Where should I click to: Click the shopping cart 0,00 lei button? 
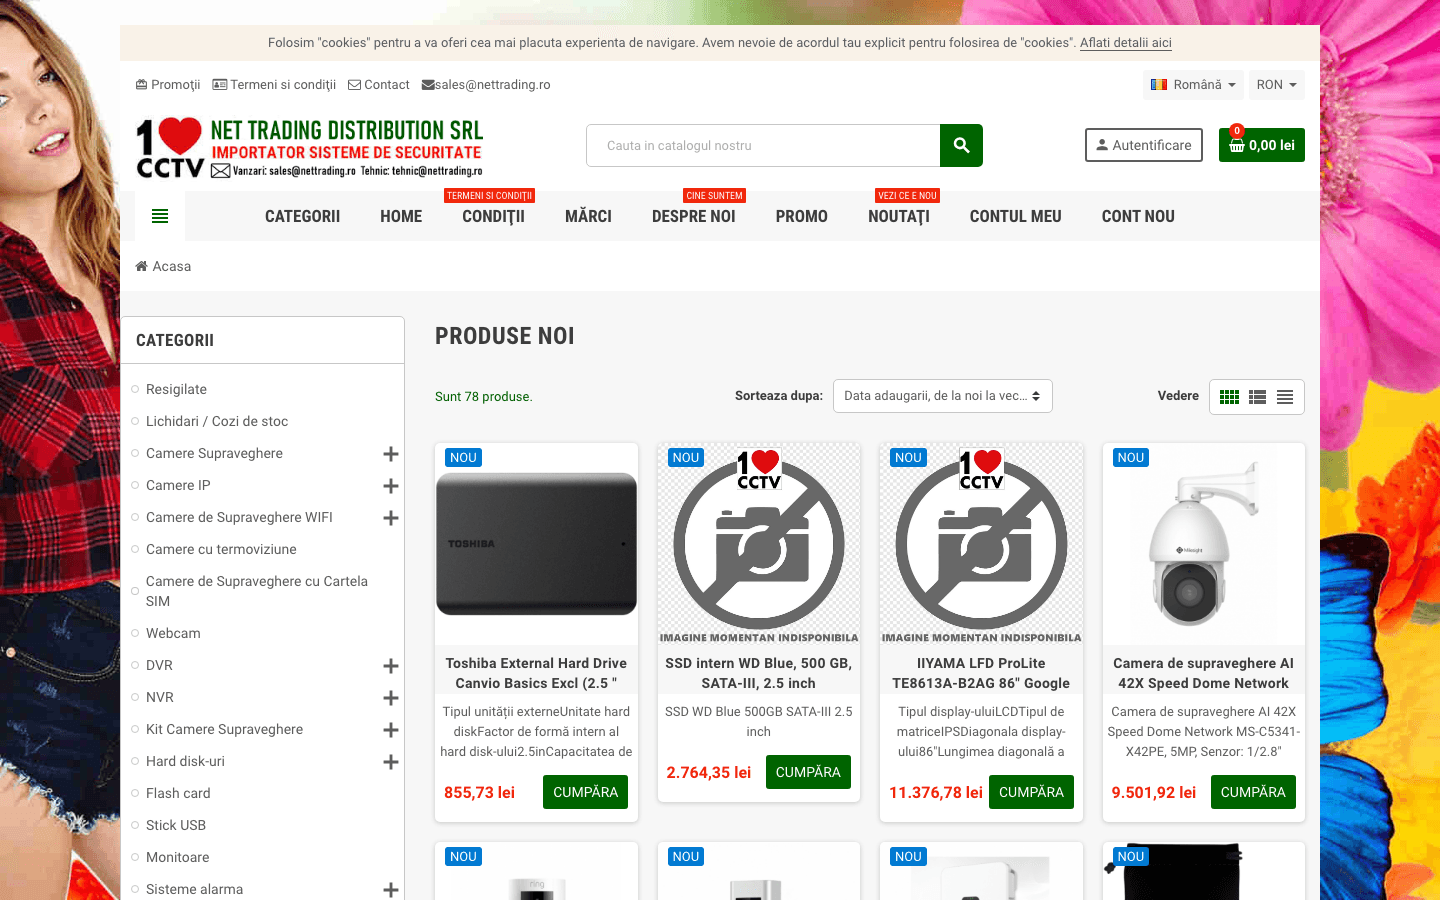coord(1262,145)
